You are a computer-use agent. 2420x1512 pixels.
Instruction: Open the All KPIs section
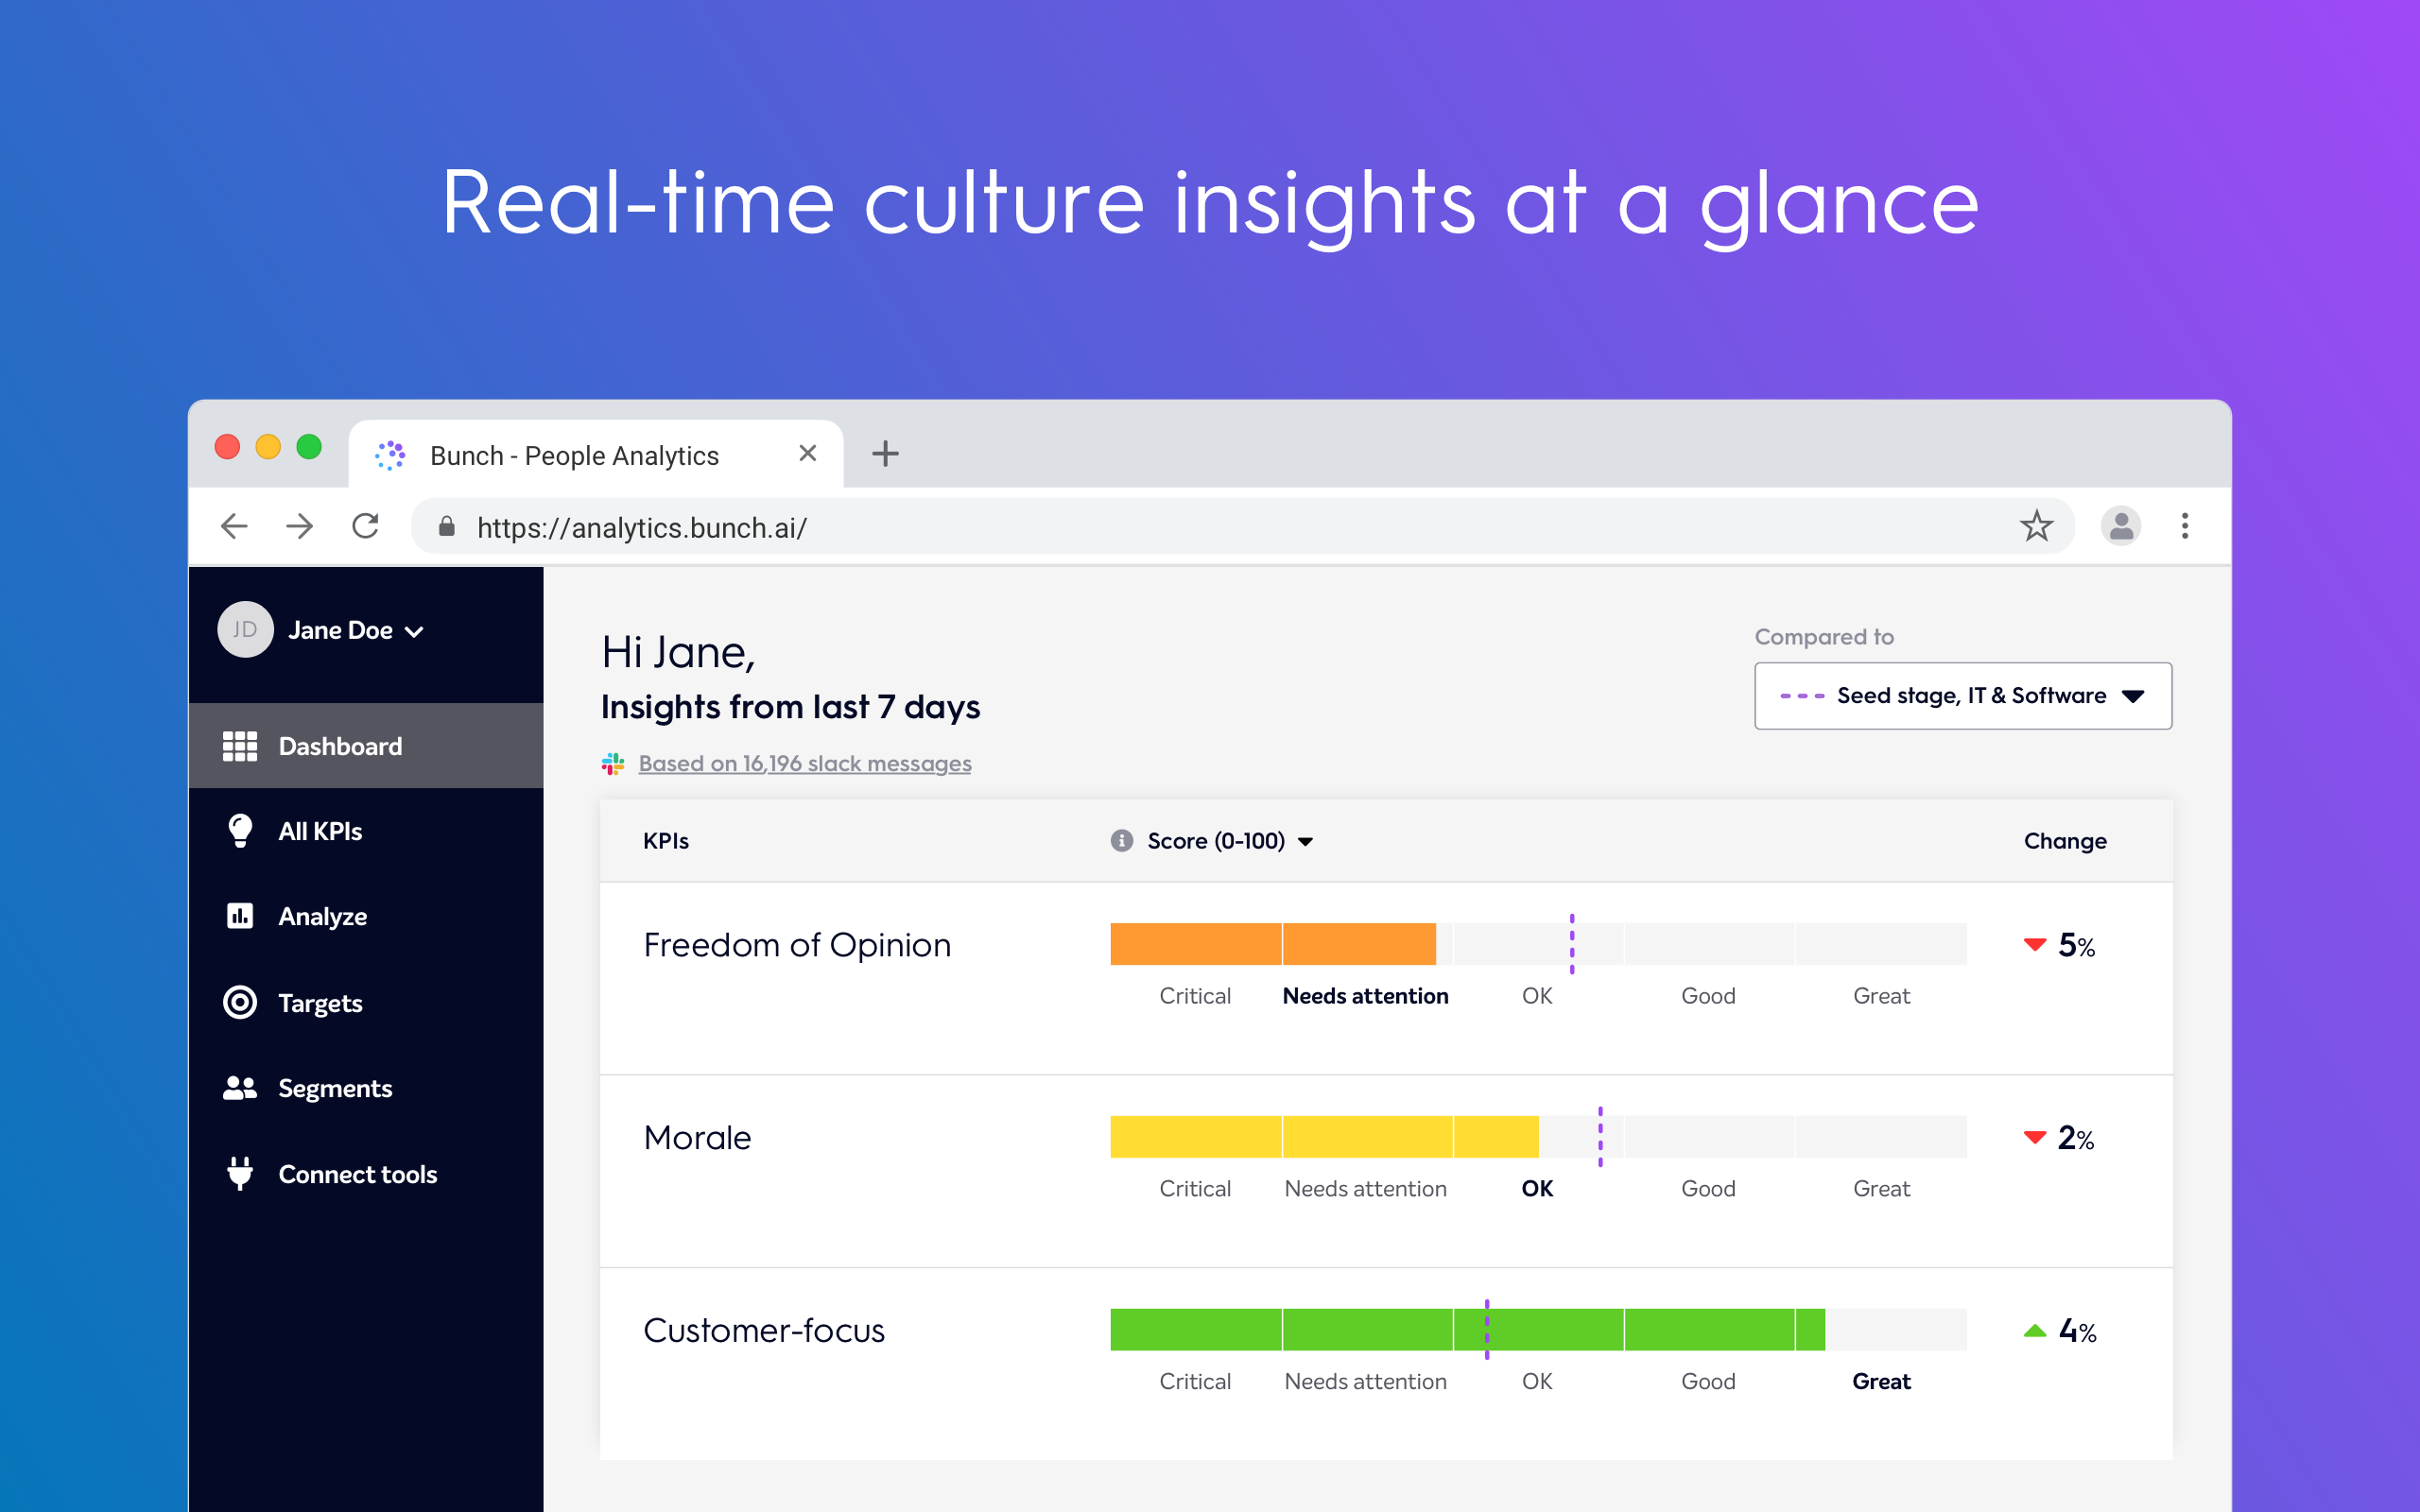(x=366, y=831)
